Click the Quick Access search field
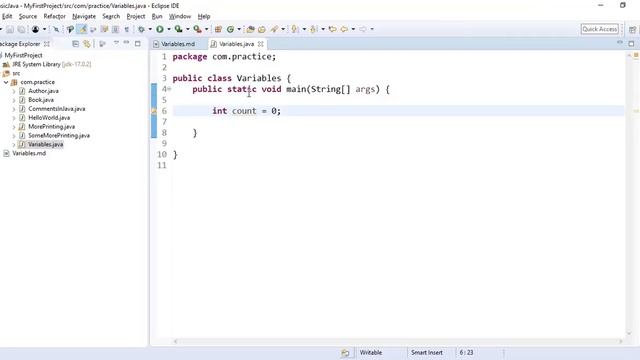 pyautogui.click(x=600, y=29)
